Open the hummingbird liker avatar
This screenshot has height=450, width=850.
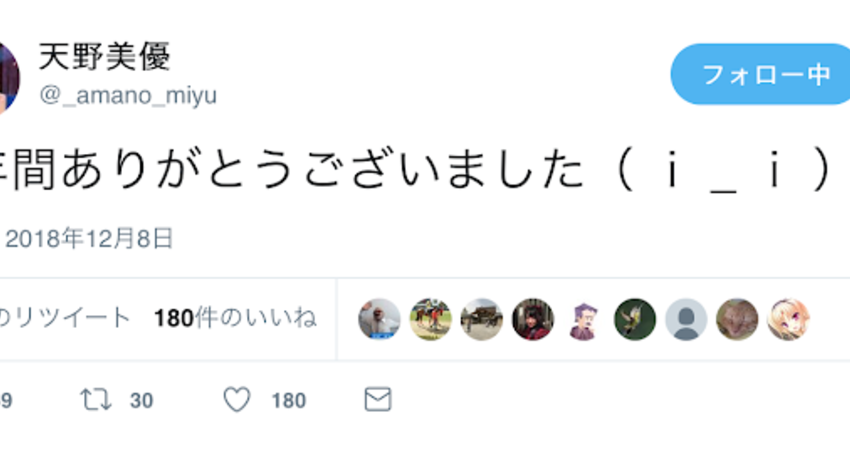[x=635, y=319]
